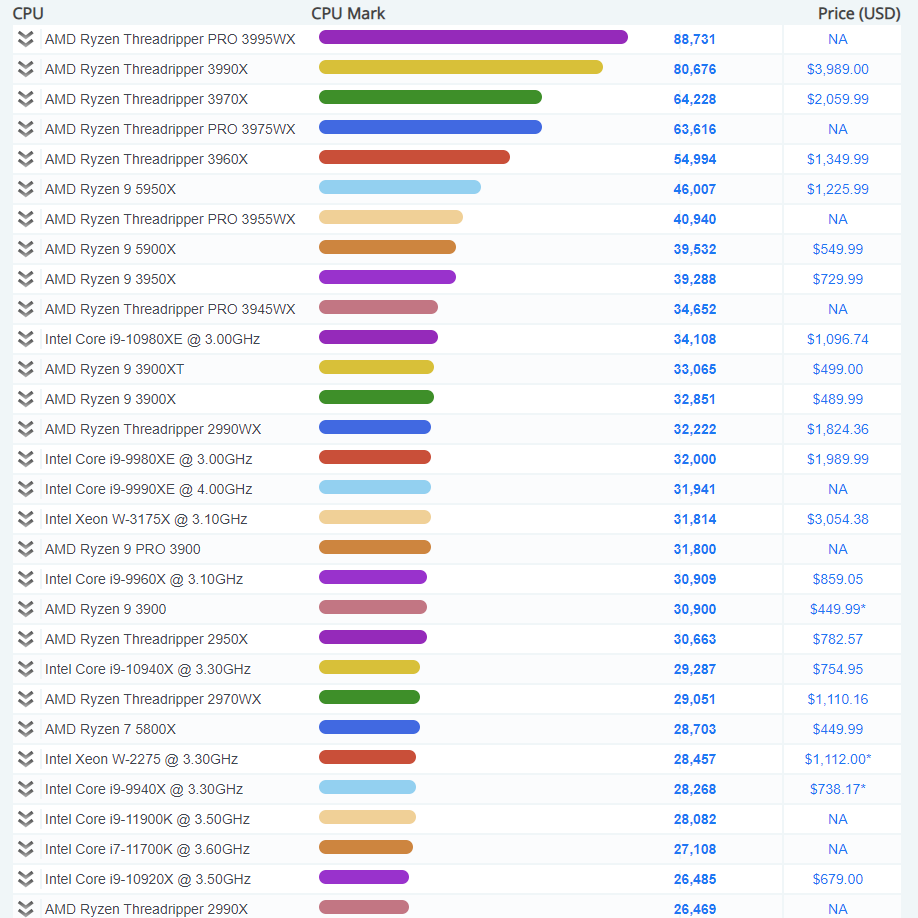Click the price $1,349.99
Viewport: 918px width, 918px height.
tap(838, 159)
